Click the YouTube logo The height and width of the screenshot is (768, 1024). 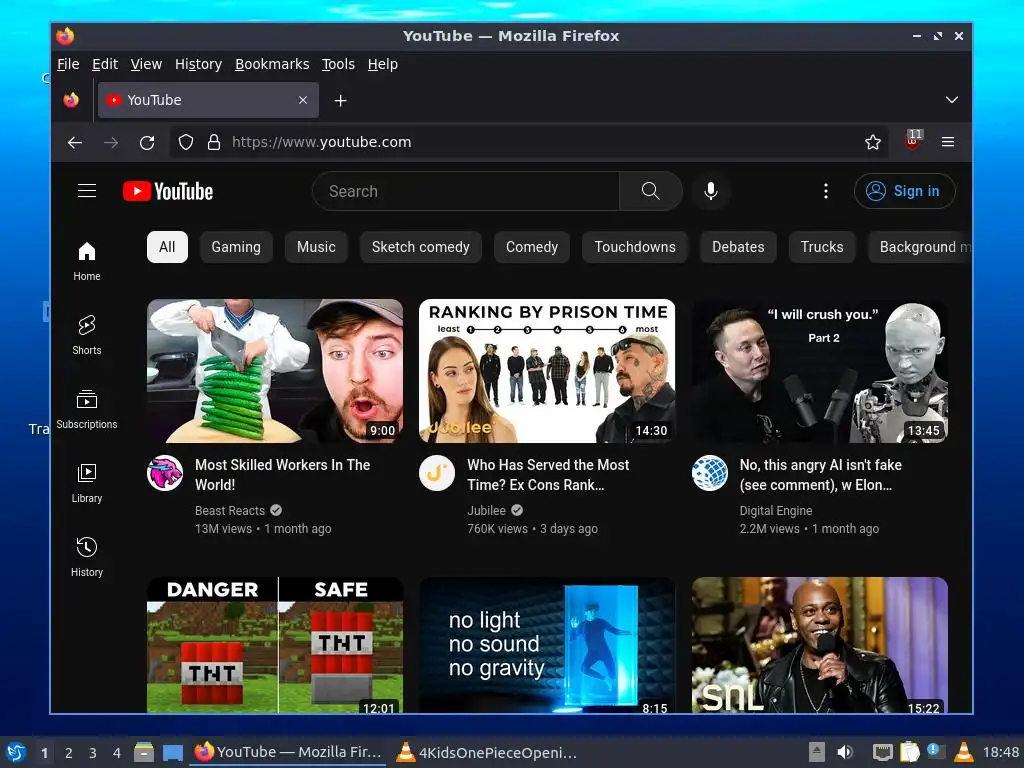(x=168, y=191)
